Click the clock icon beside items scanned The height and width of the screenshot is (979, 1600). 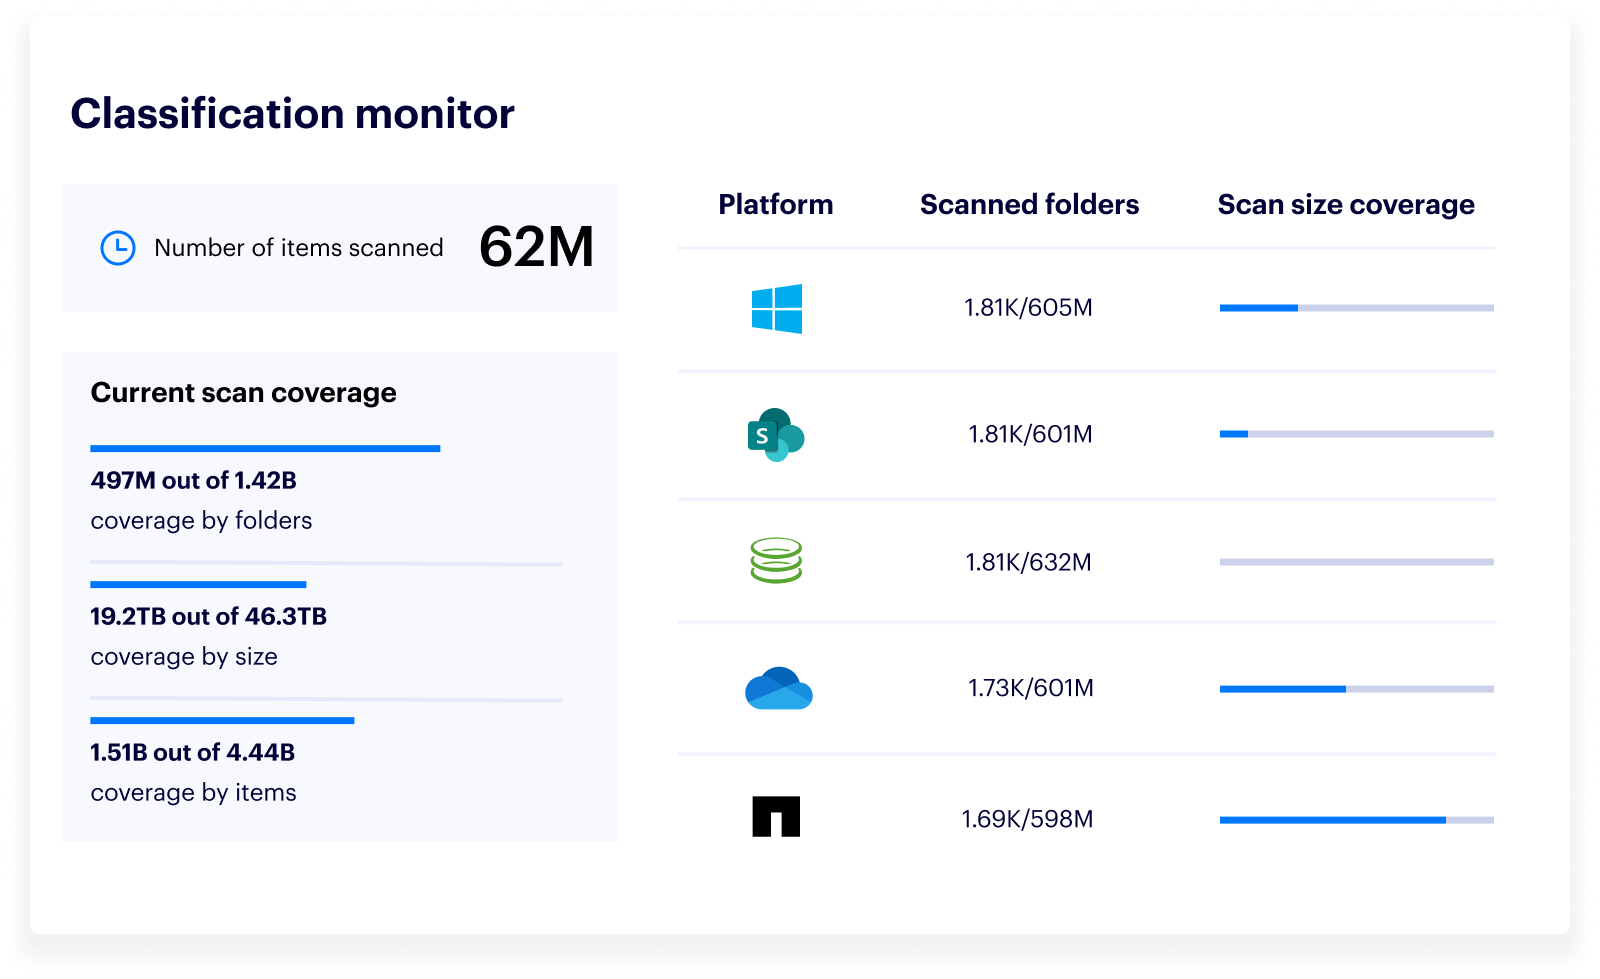coord(117,247)
